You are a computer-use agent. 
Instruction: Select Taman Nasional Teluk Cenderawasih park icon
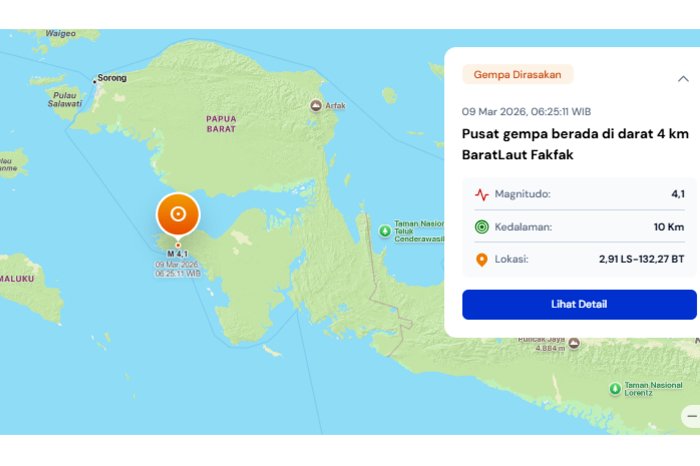385,231
